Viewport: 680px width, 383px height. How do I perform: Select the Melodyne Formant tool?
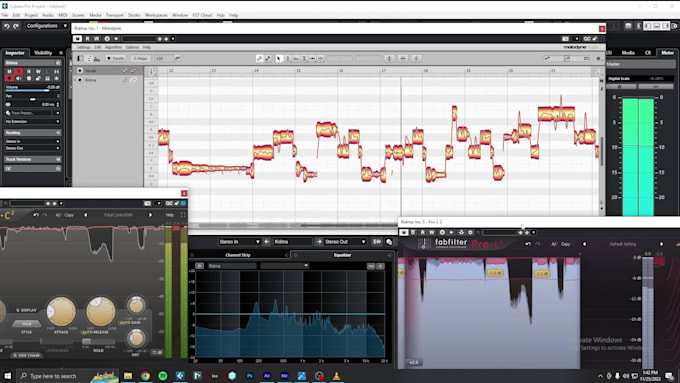click(296, 58)
